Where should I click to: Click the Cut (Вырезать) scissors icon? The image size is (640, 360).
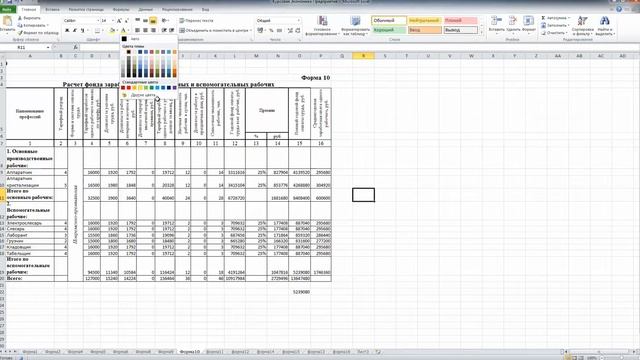[20, 18]
